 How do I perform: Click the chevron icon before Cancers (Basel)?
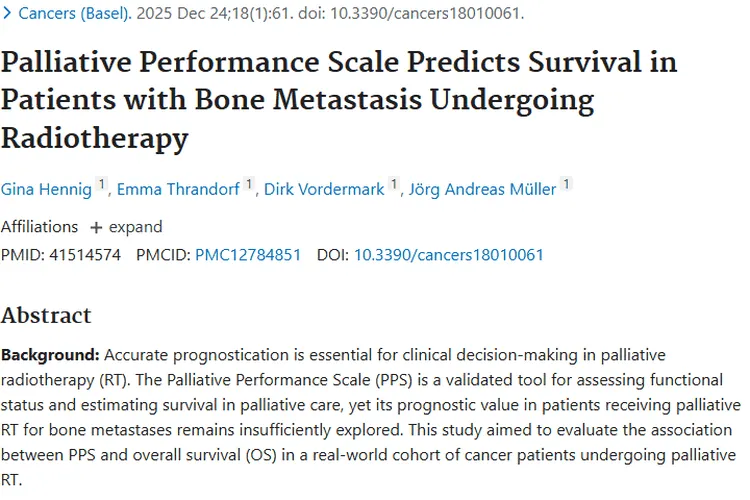click(8, 14)
